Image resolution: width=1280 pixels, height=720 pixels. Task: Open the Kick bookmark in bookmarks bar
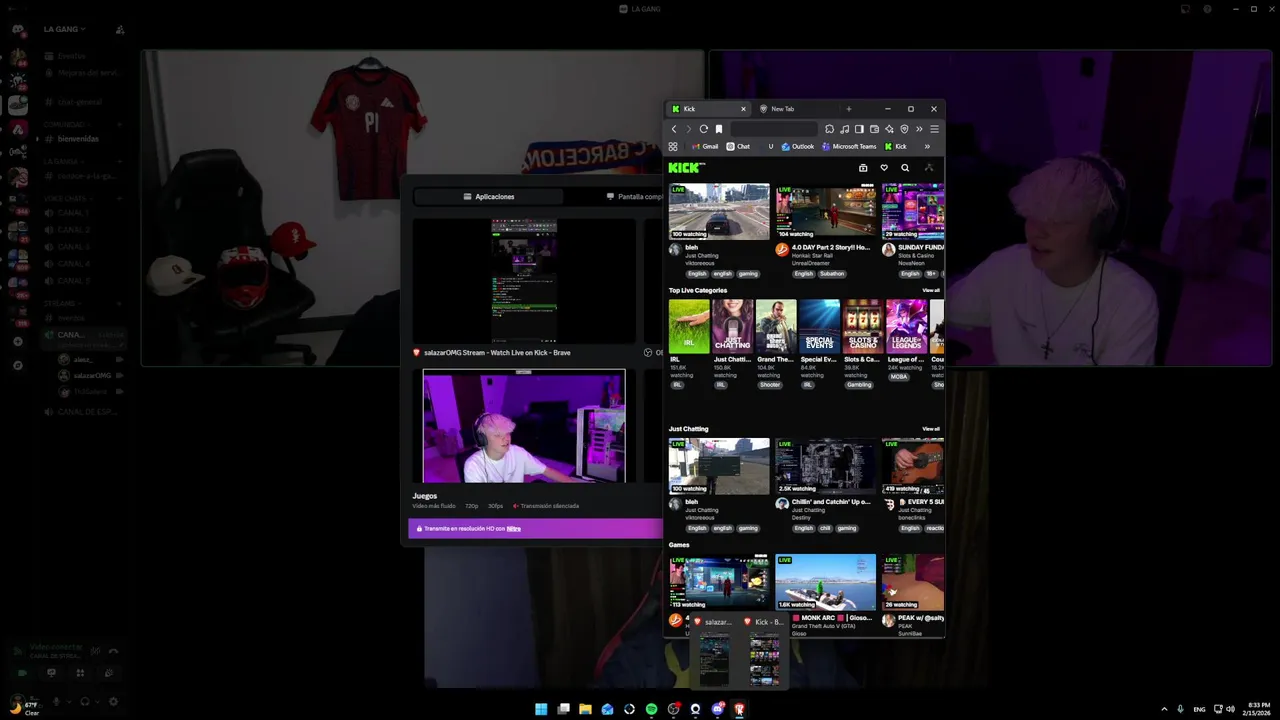click(x=896, y=146)
